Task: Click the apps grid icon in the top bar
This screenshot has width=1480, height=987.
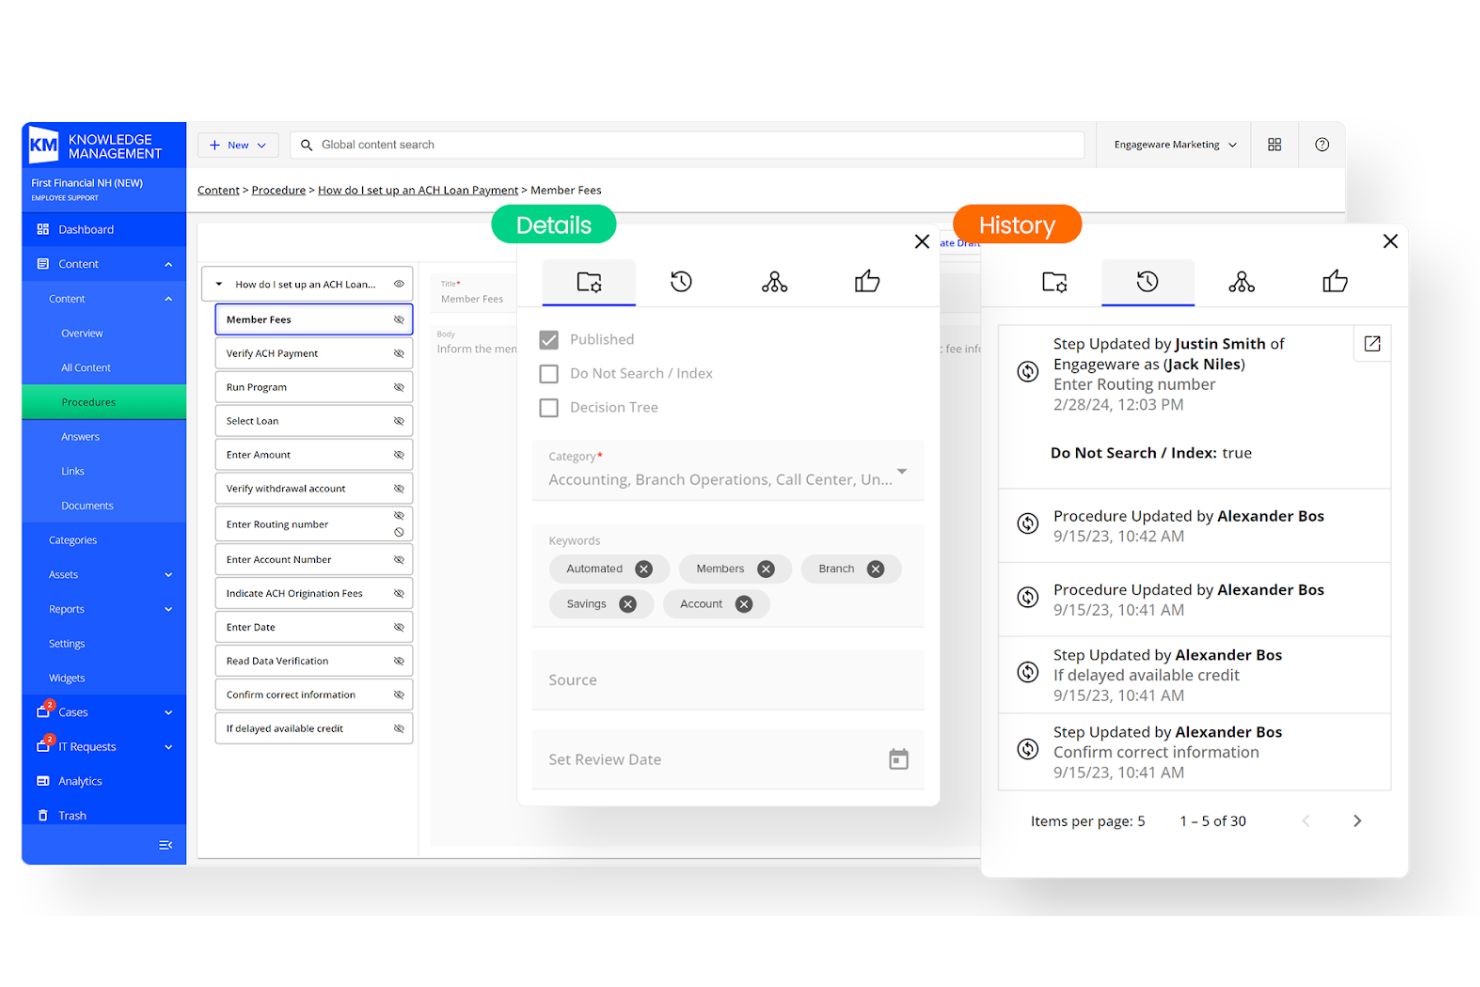Action: coord(1274,144)
